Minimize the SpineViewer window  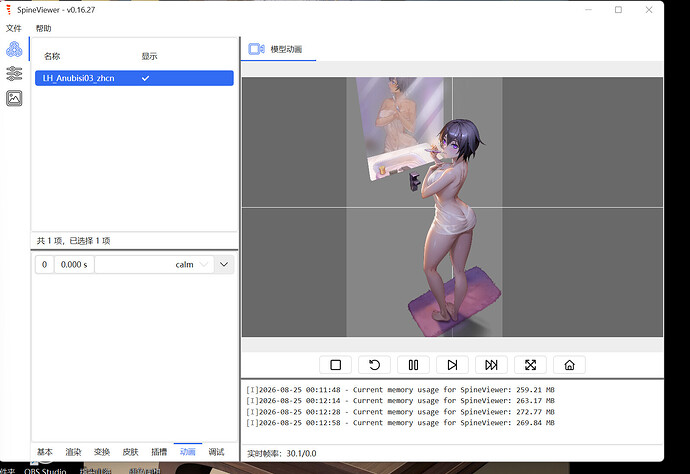tap(588, 10)
